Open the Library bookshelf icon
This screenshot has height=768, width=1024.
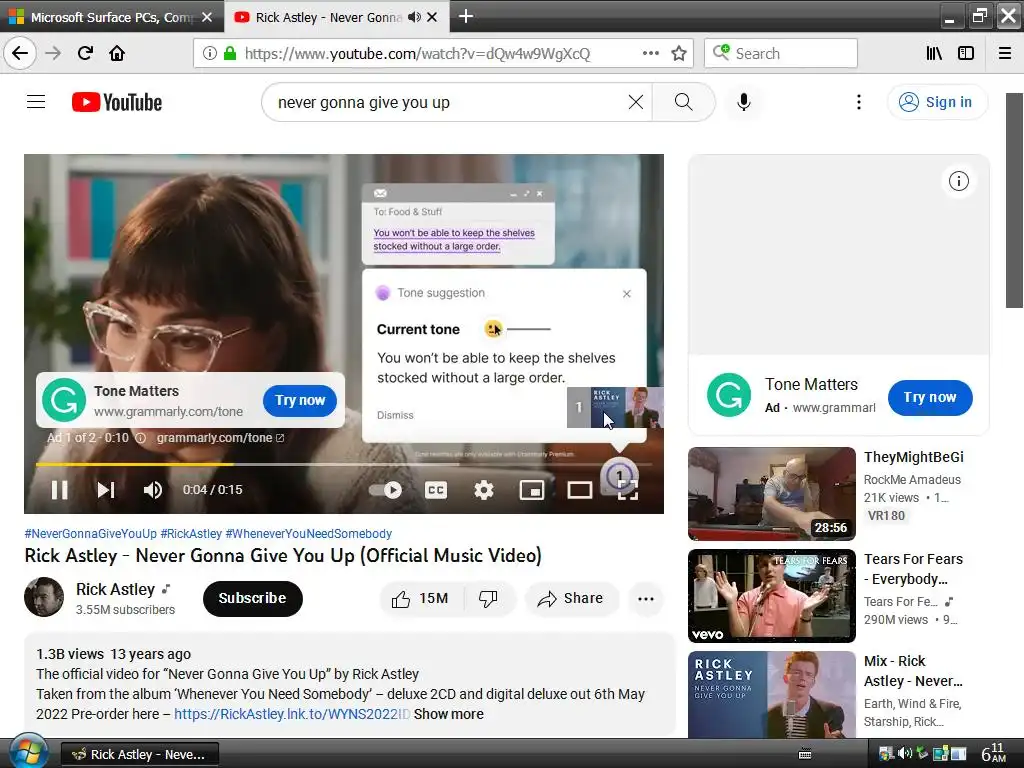pyautogui.click(x=934, y=53)
